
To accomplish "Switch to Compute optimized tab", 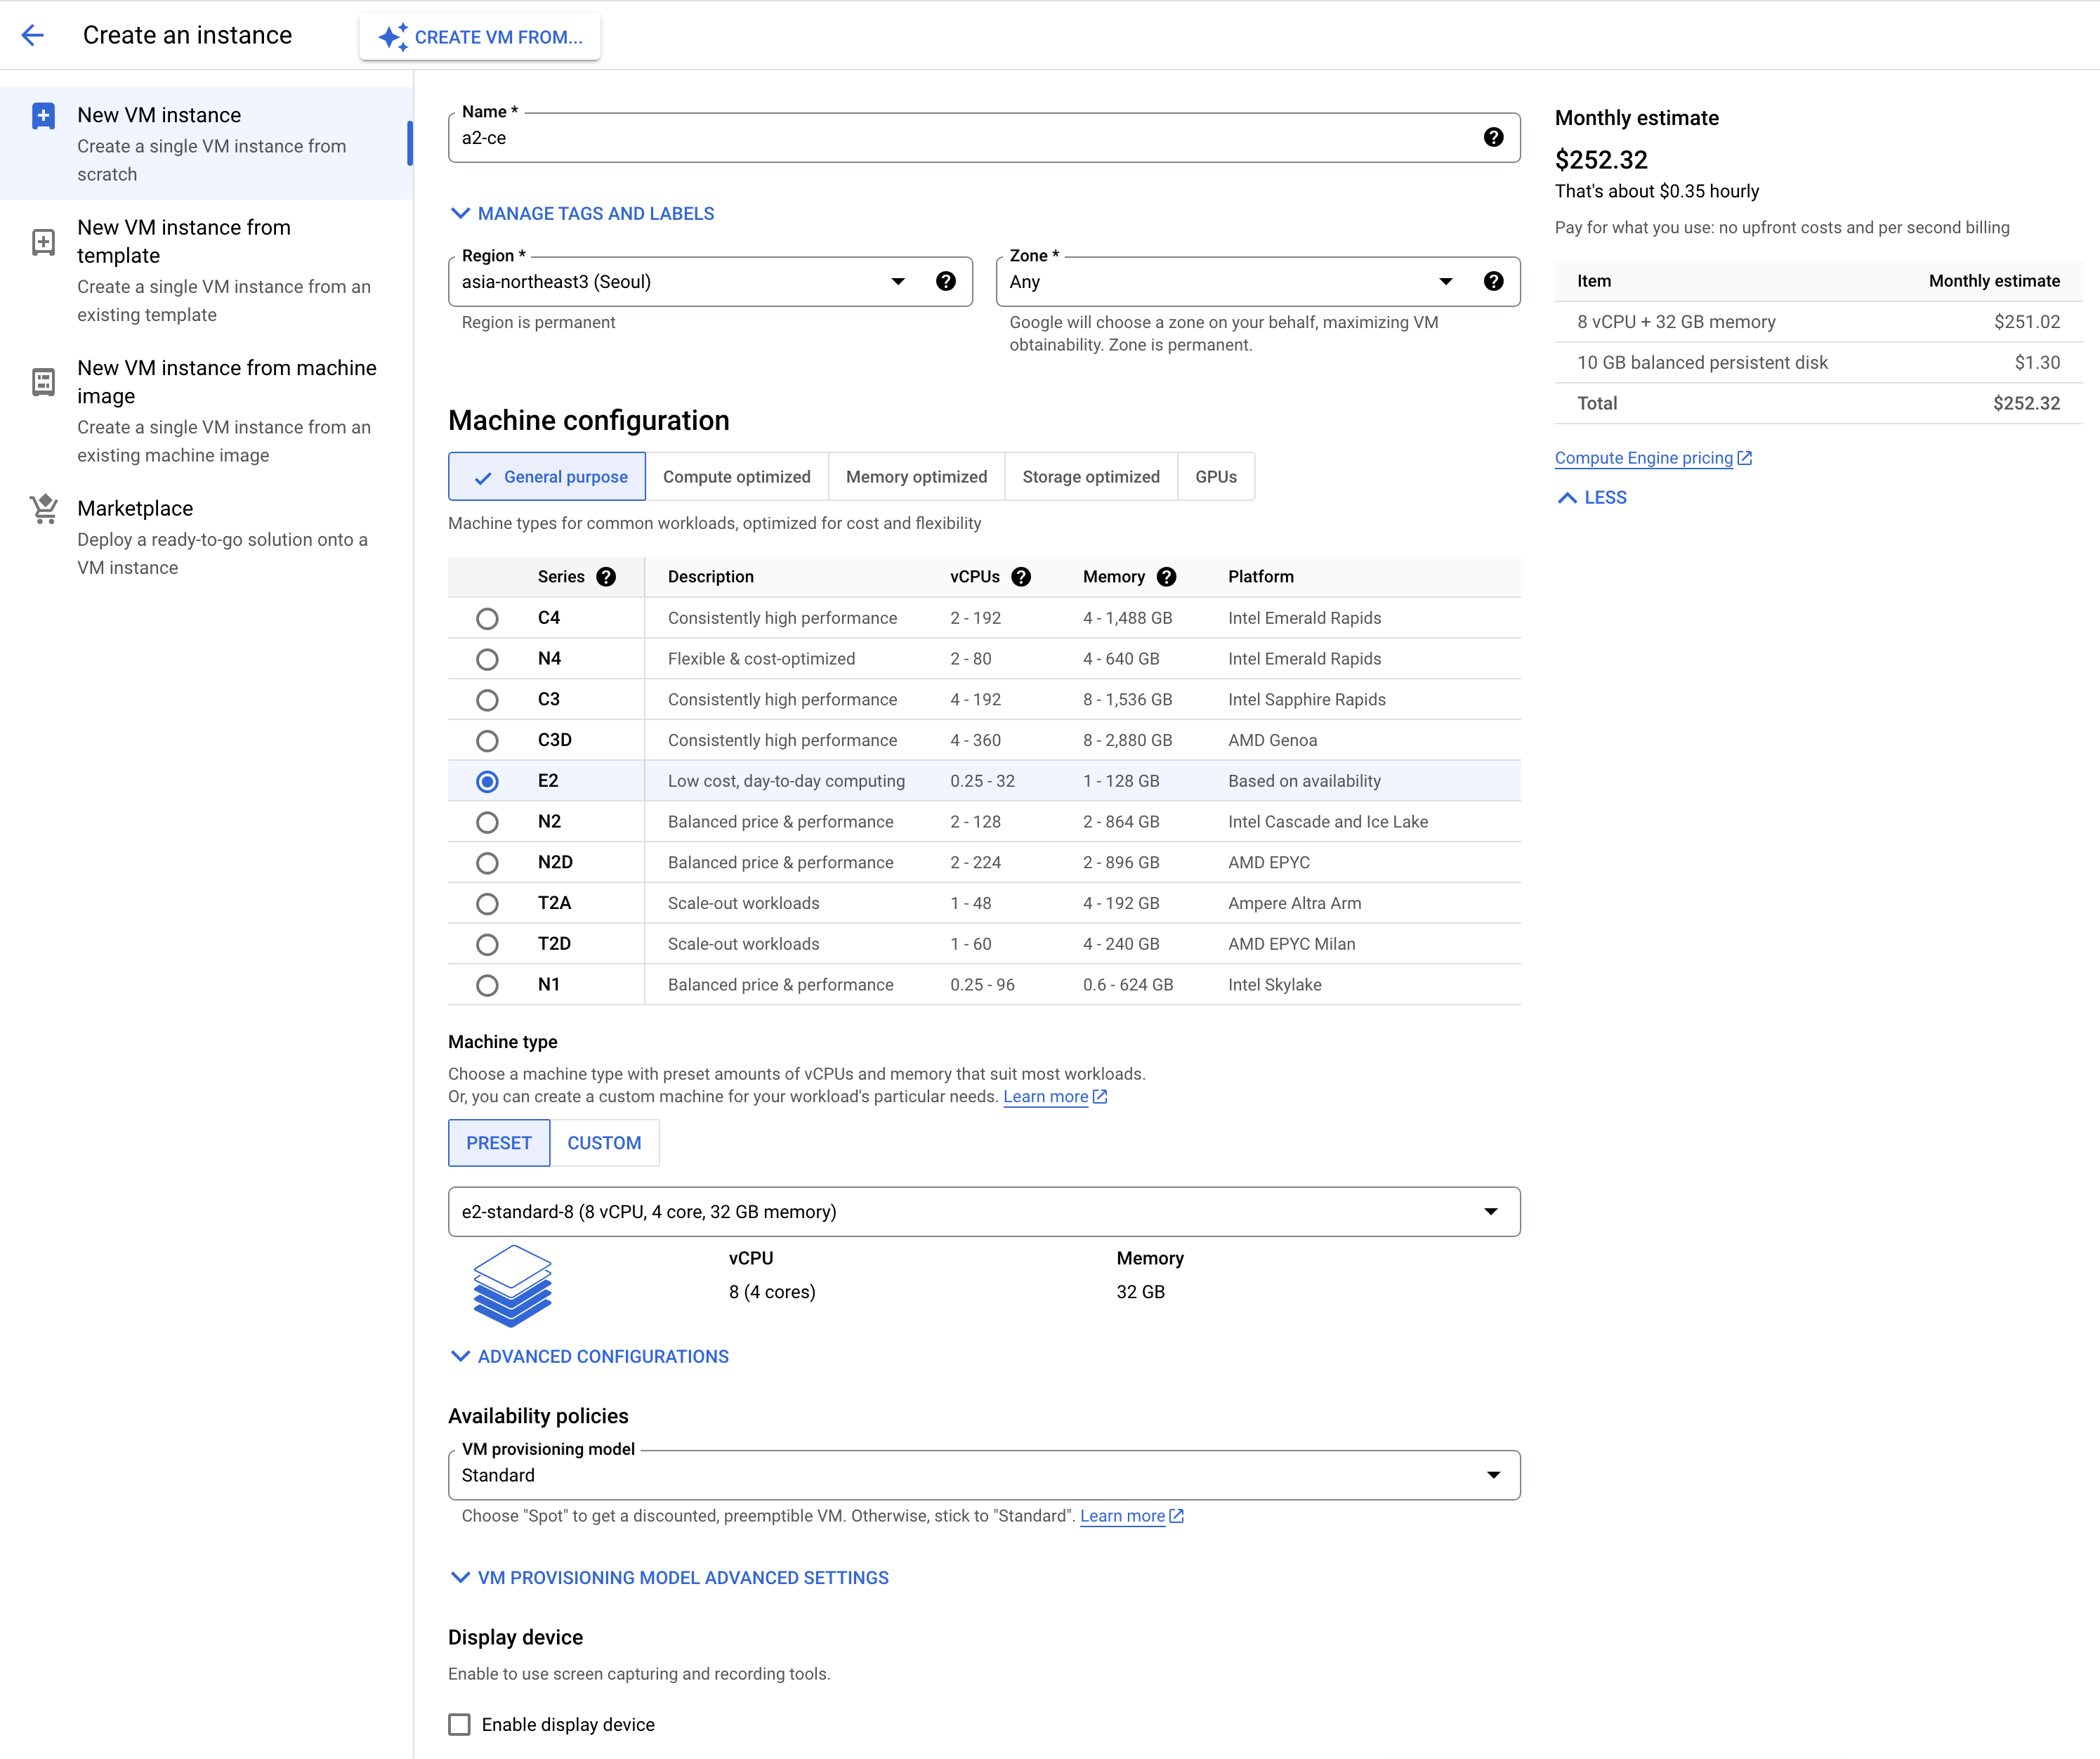I will 736,477.
